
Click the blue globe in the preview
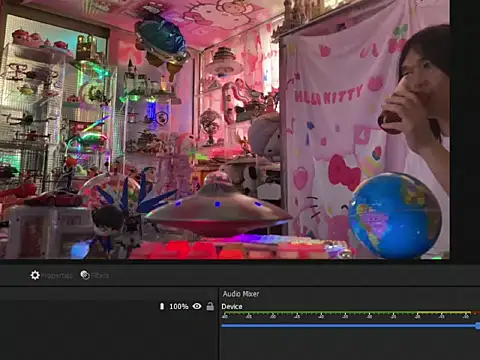[x=396, y=216]
